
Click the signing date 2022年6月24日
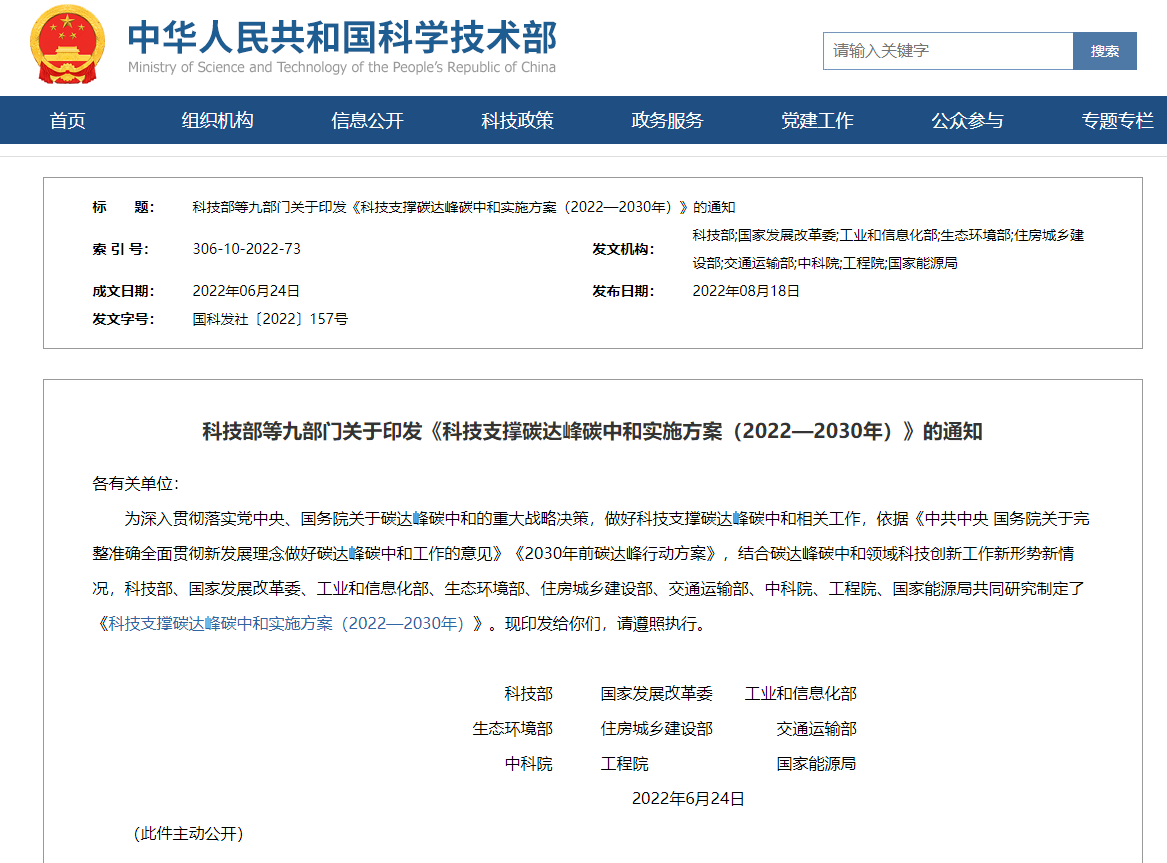pos(688,798)
